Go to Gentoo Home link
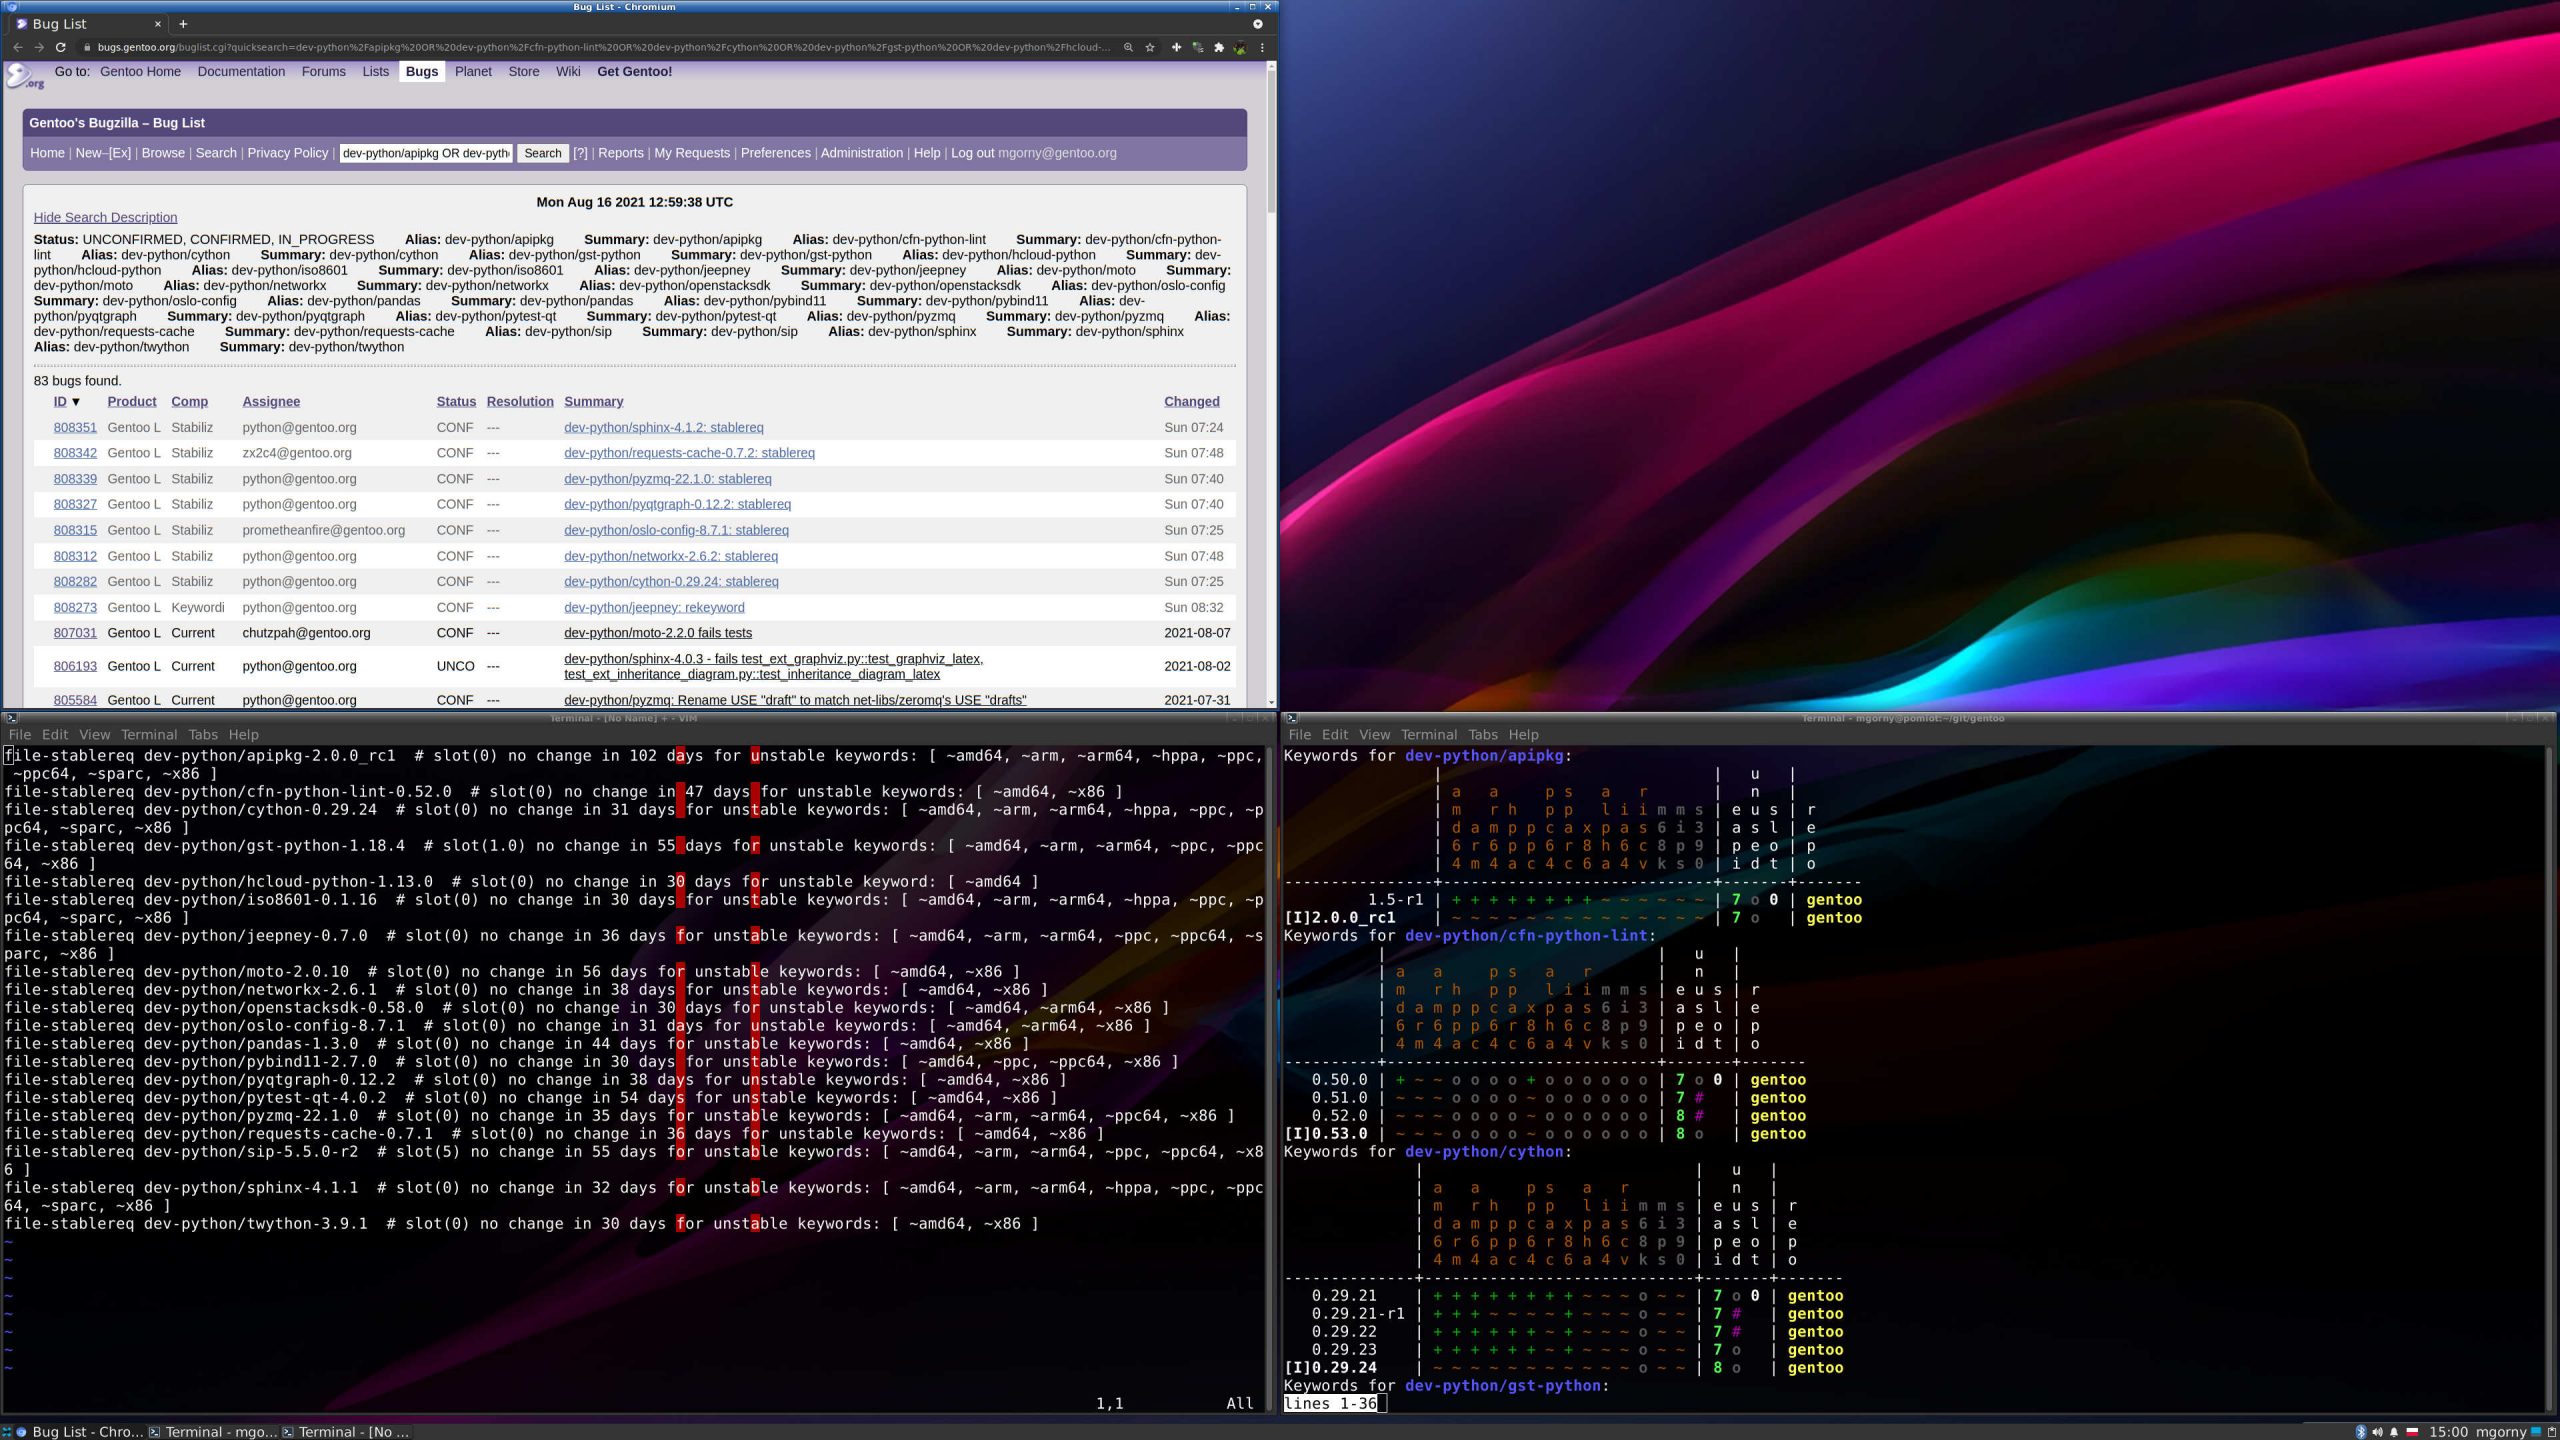Screen dimensions: 2560x1440 point(141,71)
